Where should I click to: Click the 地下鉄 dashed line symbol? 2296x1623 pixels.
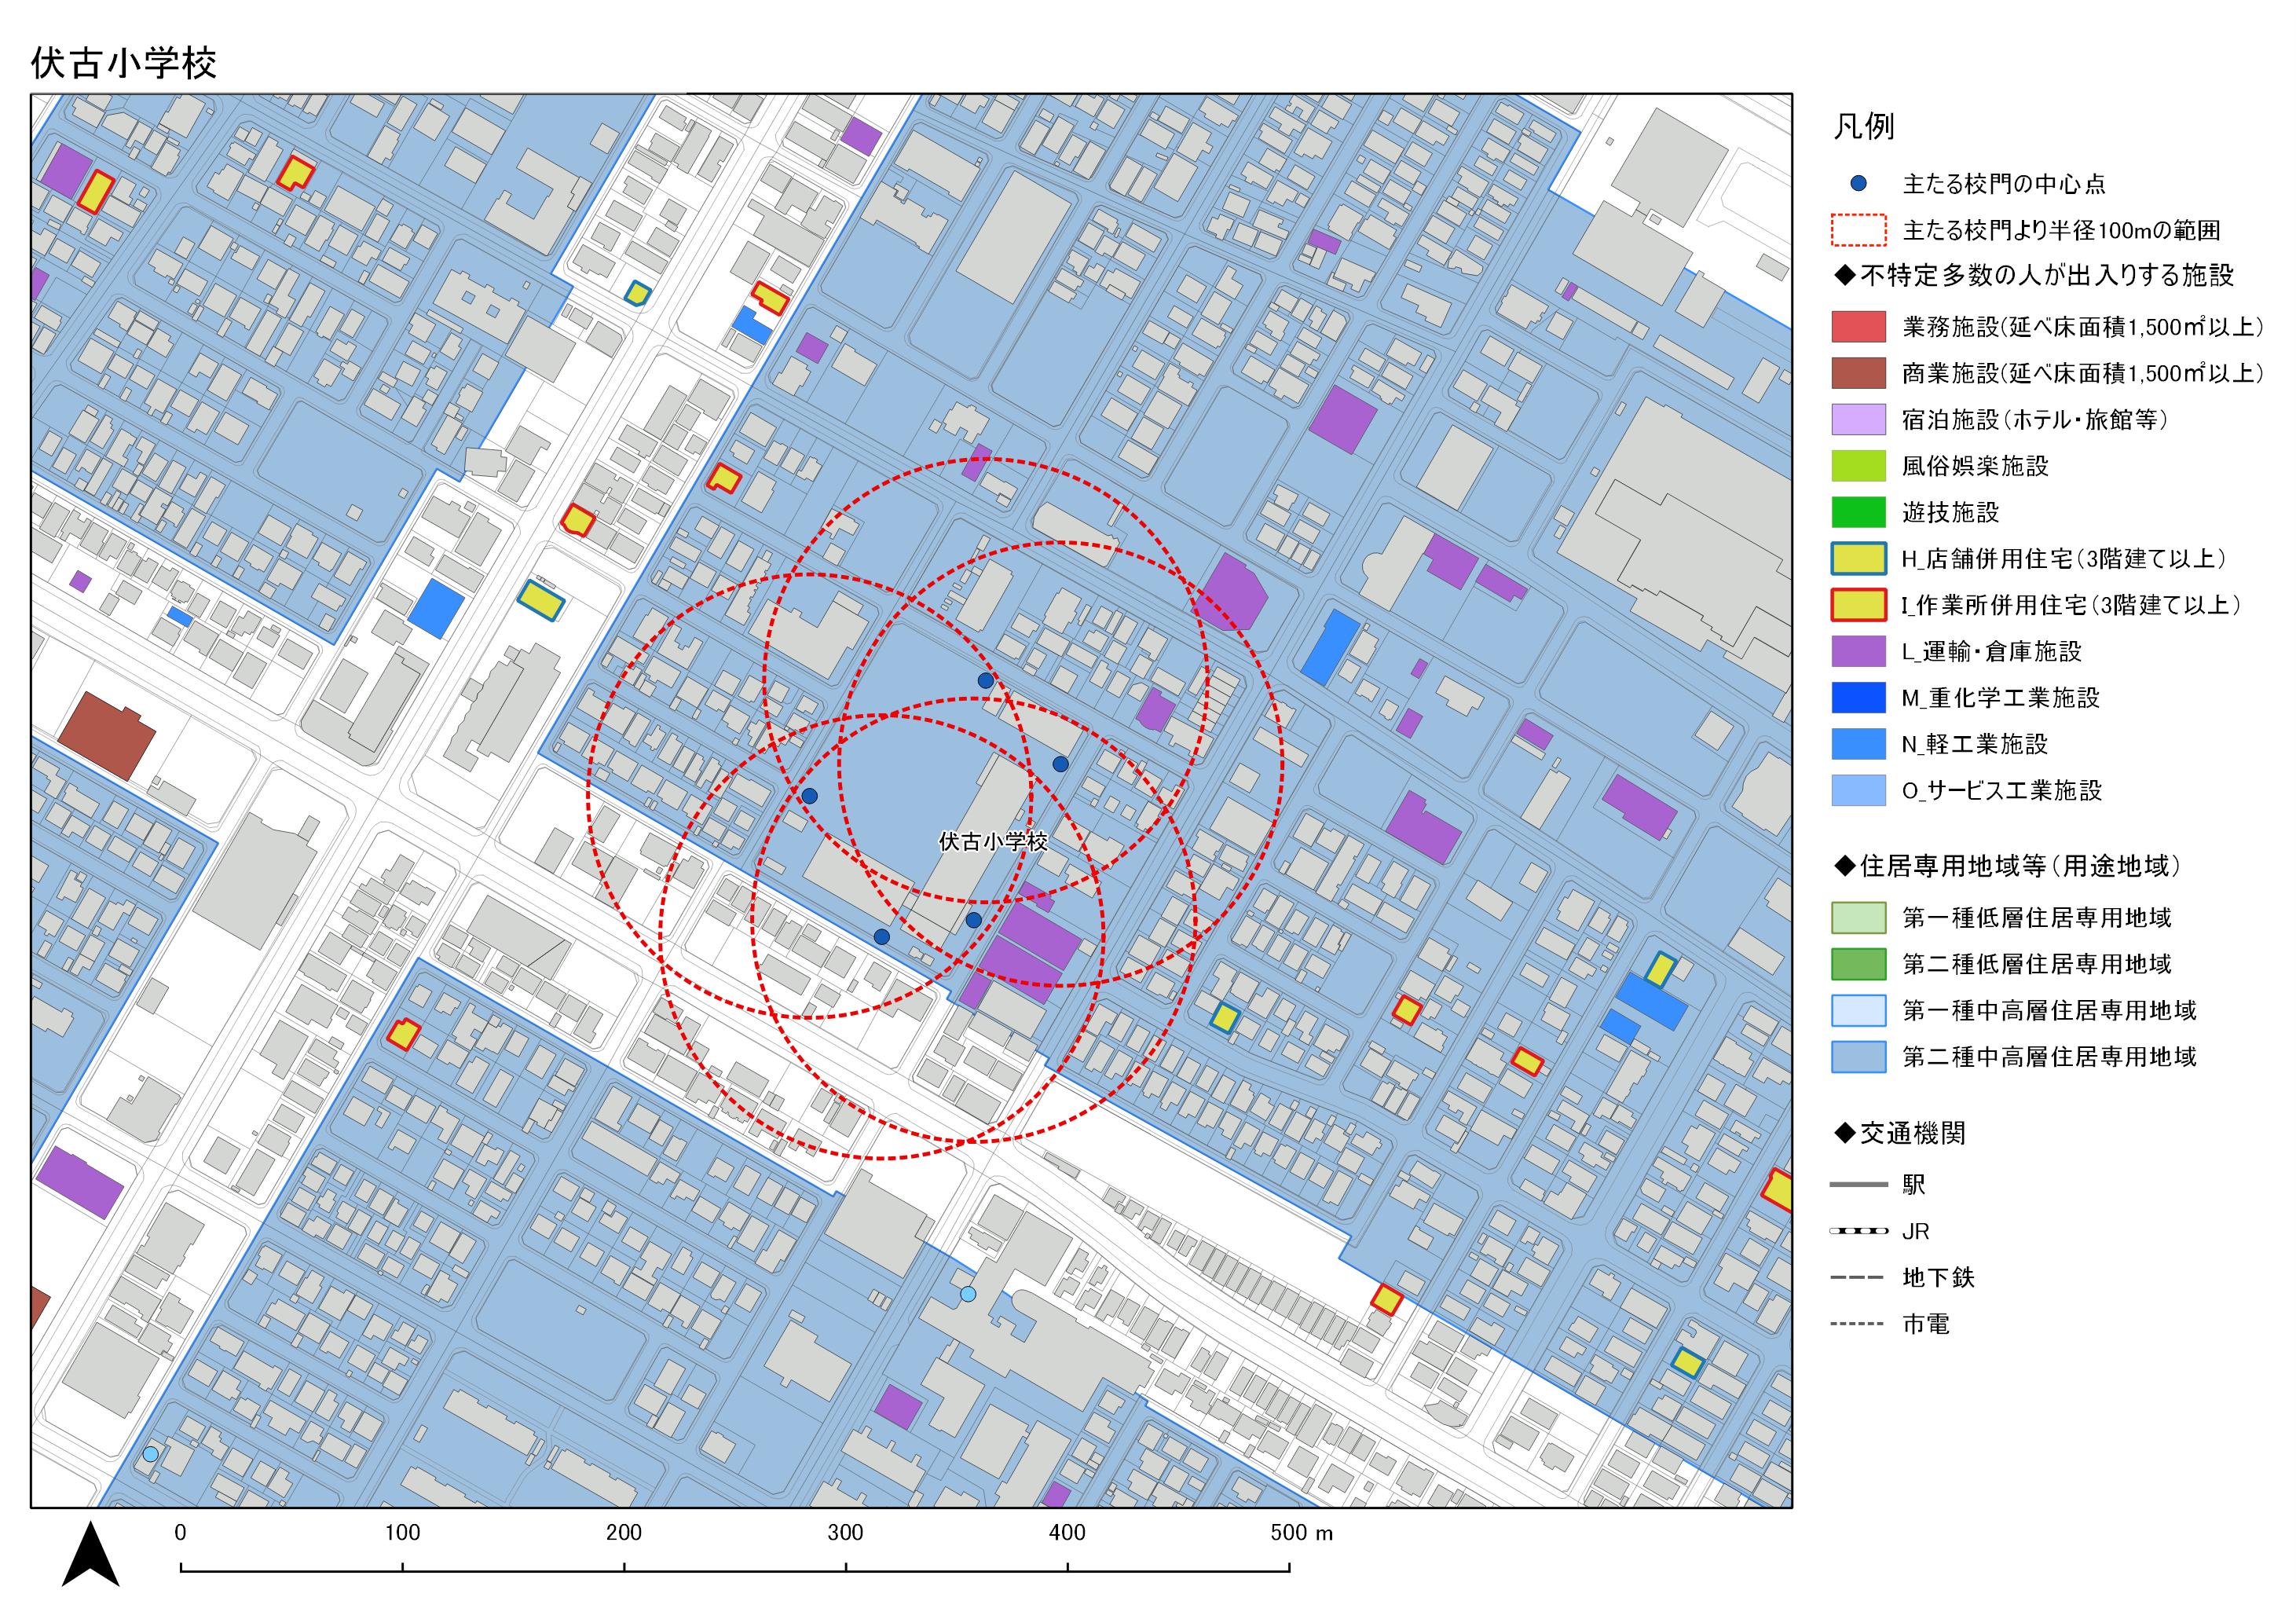pyautogui.click(x=1858, y=1278)
